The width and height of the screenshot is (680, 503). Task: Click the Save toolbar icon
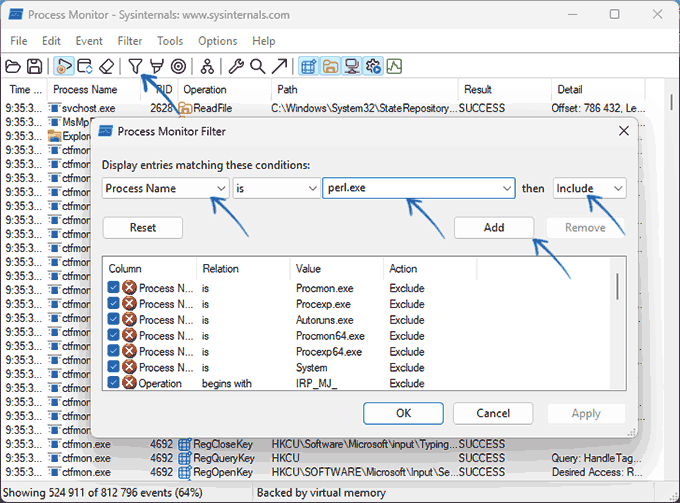[x=35, y=66]
